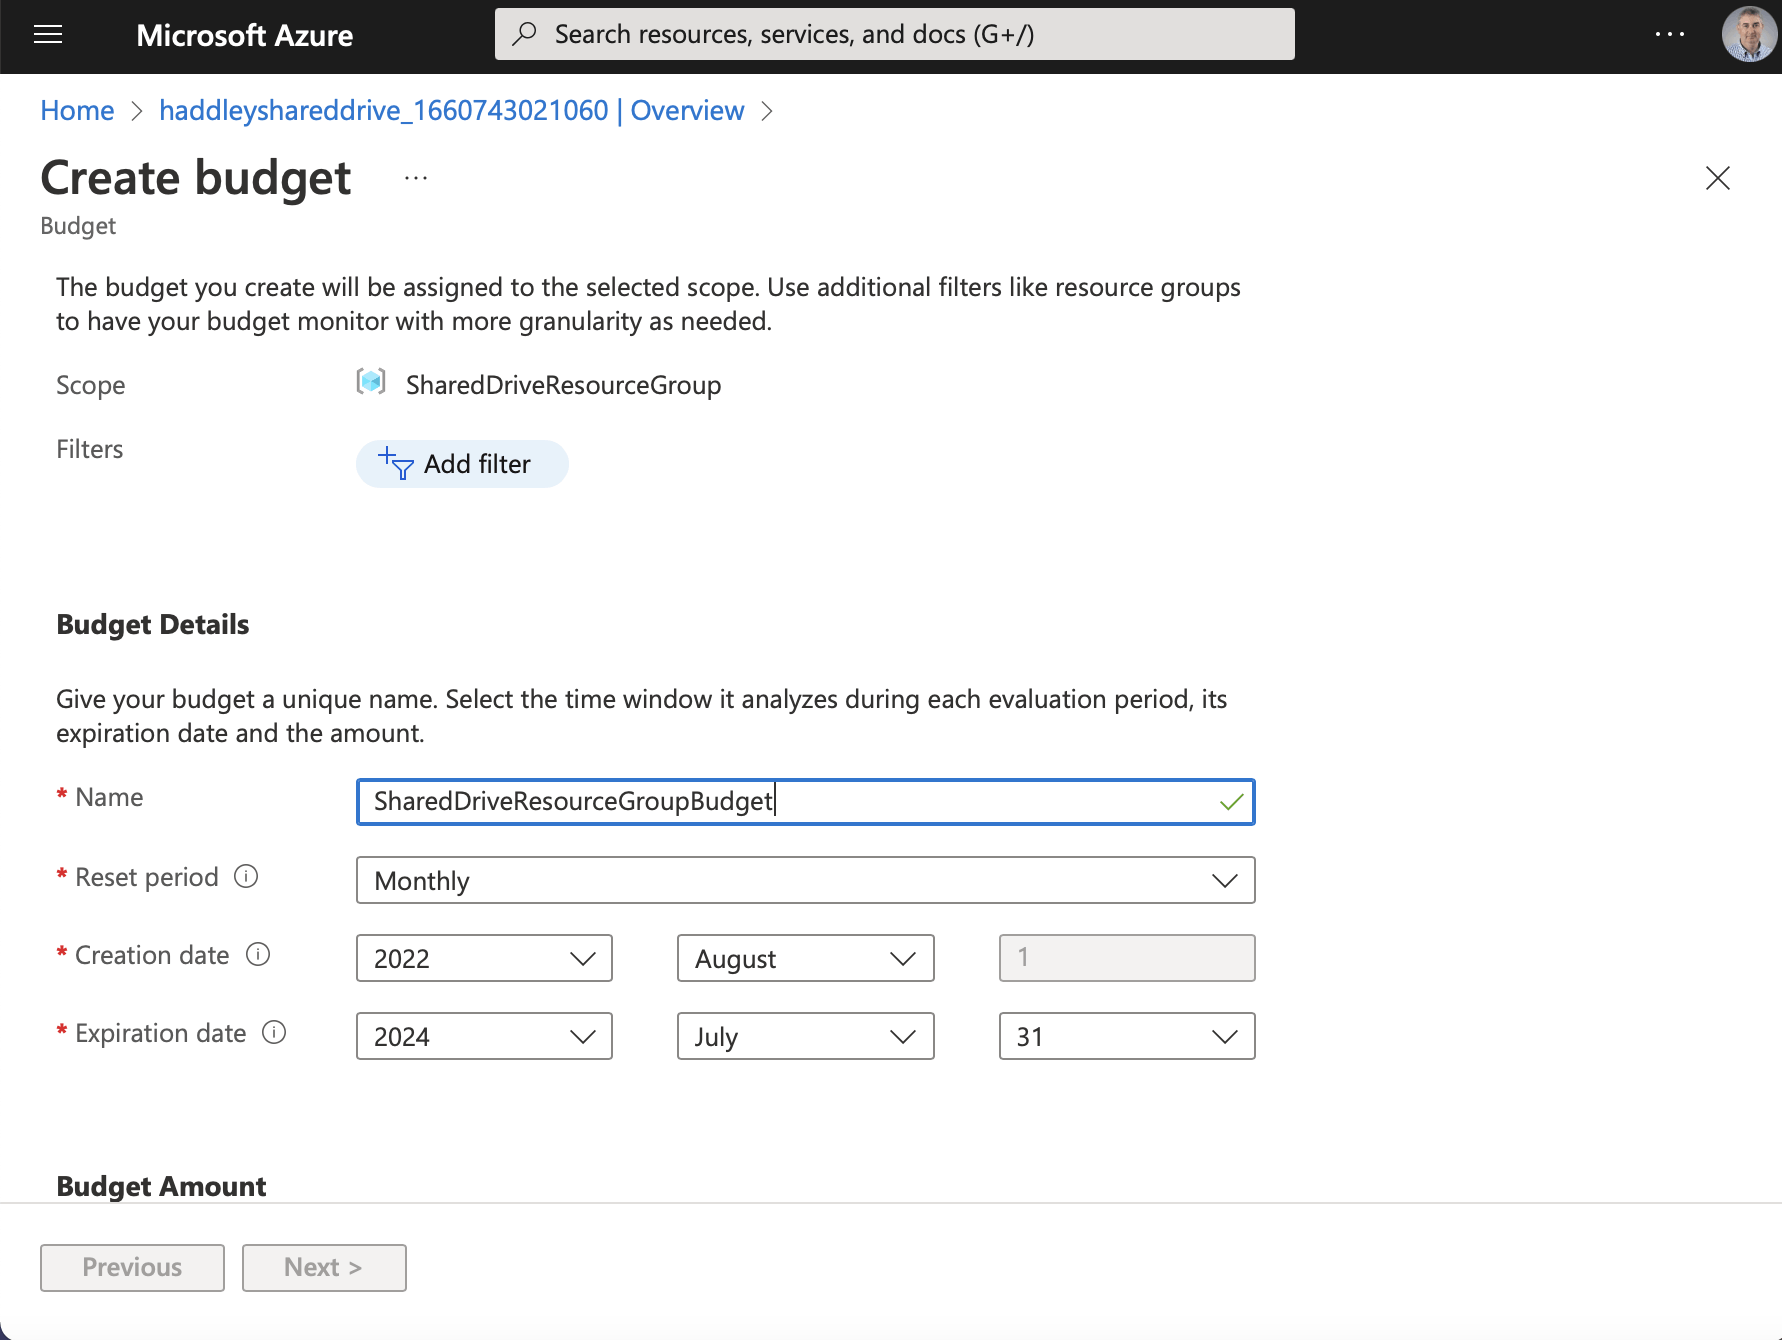The height and width of the screenshot is (1340, 1782).
Task: Open the Creation date August month dropdown
Action: pos(805,959)
